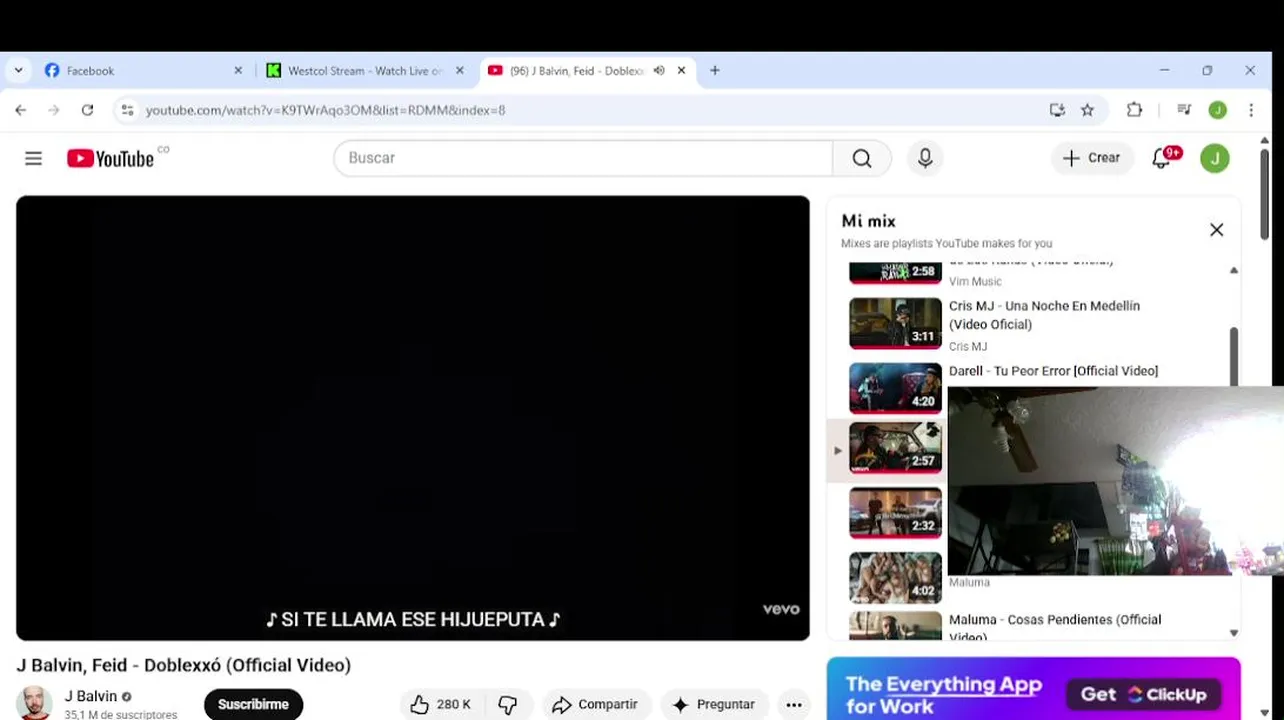Open Chrome three-dot menu
This screenshot has height=720, width=1284.
pyautogui.click(x=1251, y=110)
